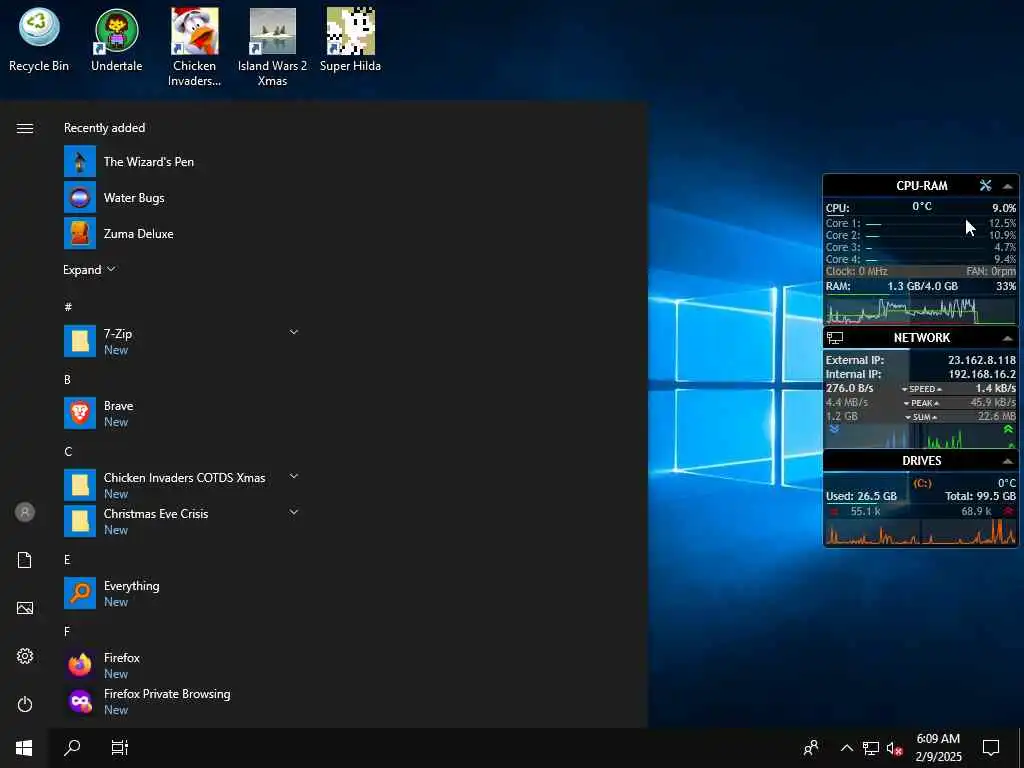Click the letter F section header

pos(67,632)
